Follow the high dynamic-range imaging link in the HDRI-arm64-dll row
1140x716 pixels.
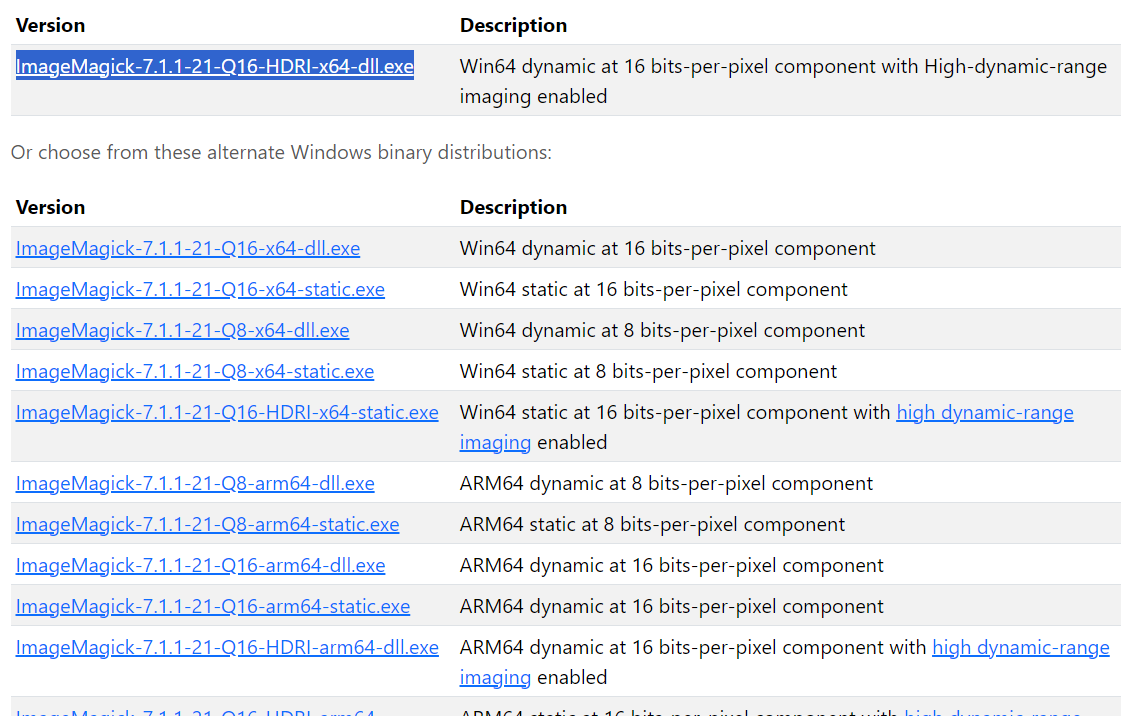1021,648
